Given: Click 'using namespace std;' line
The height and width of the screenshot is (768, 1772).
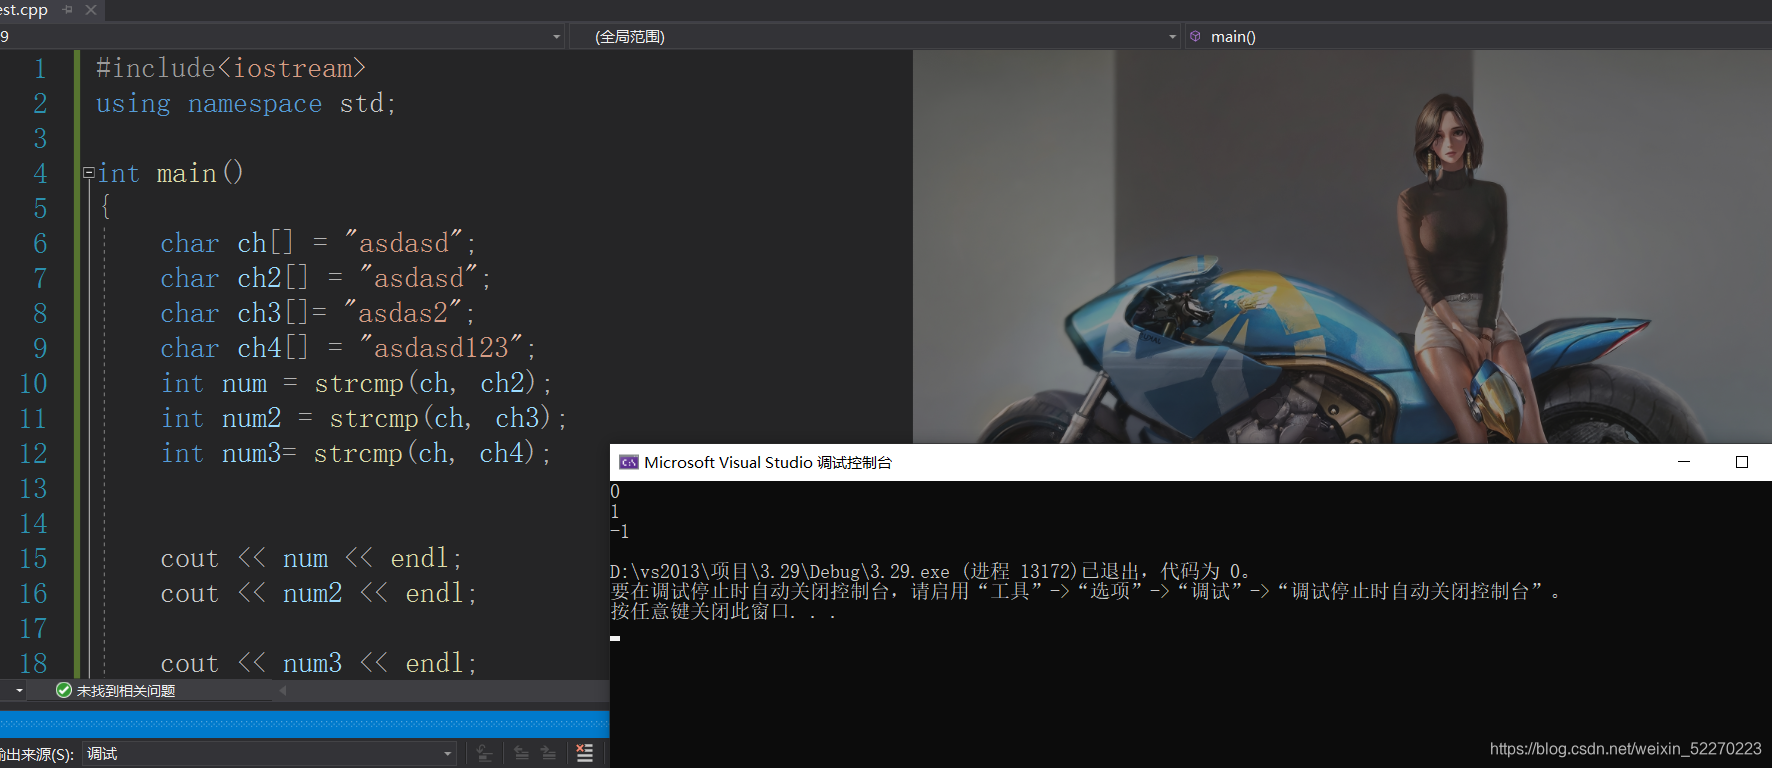Looking at the screenshot, I should 246,103.
